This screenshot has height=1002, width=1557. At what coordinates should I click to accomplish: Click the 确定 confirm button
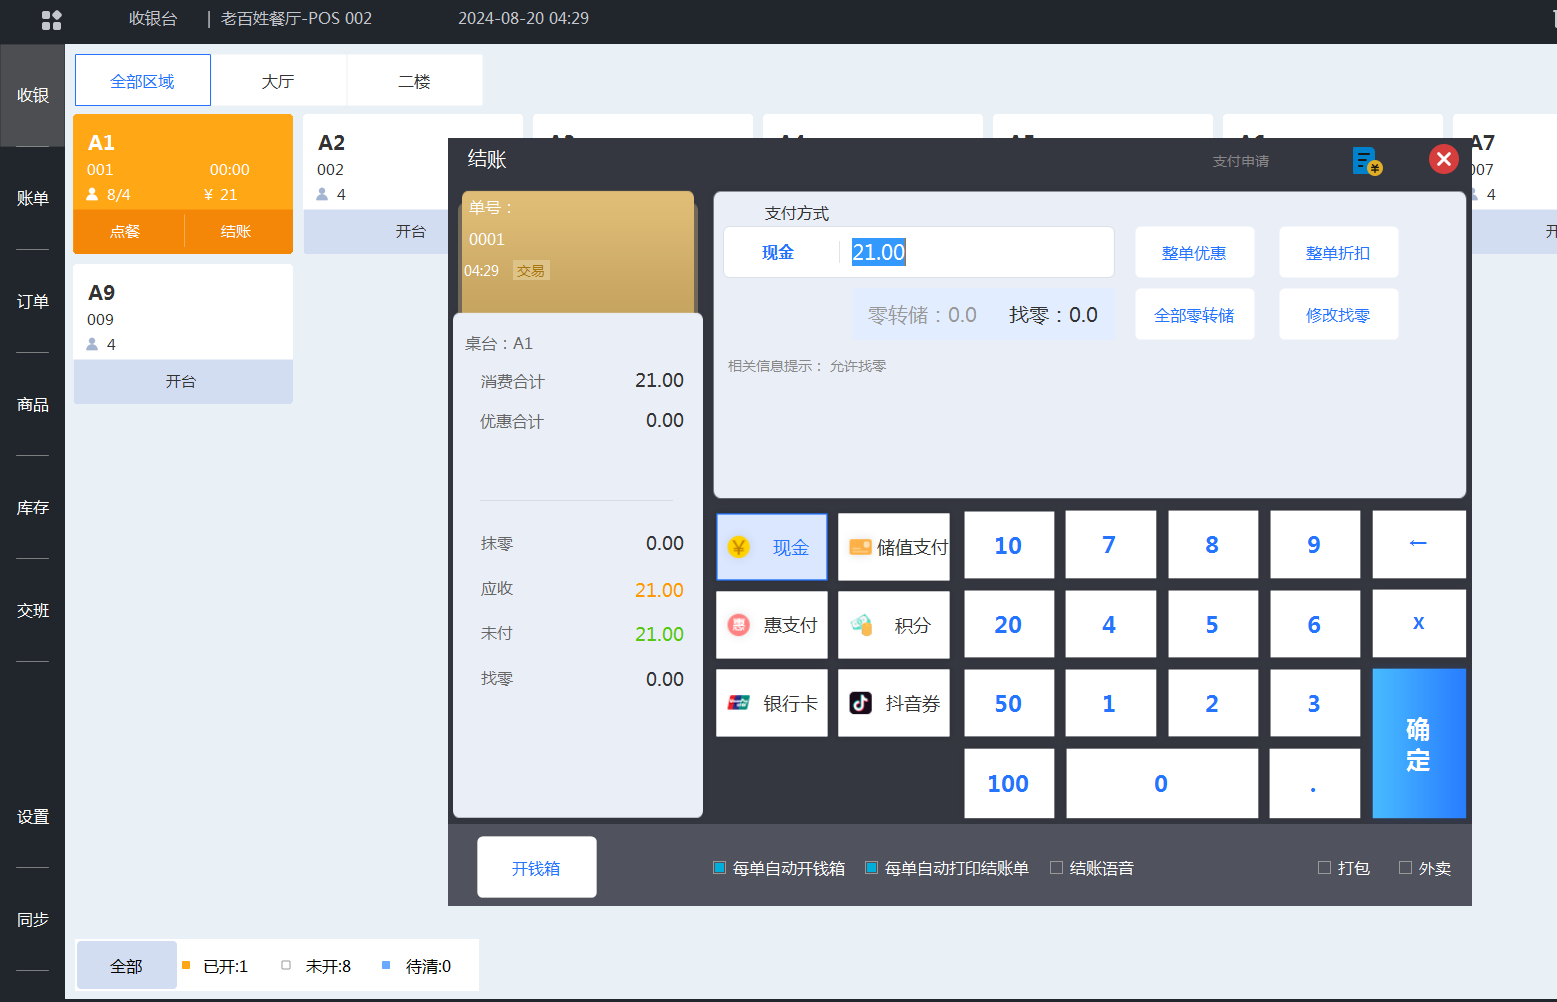pyautogui.click(x=1419, y=743)
